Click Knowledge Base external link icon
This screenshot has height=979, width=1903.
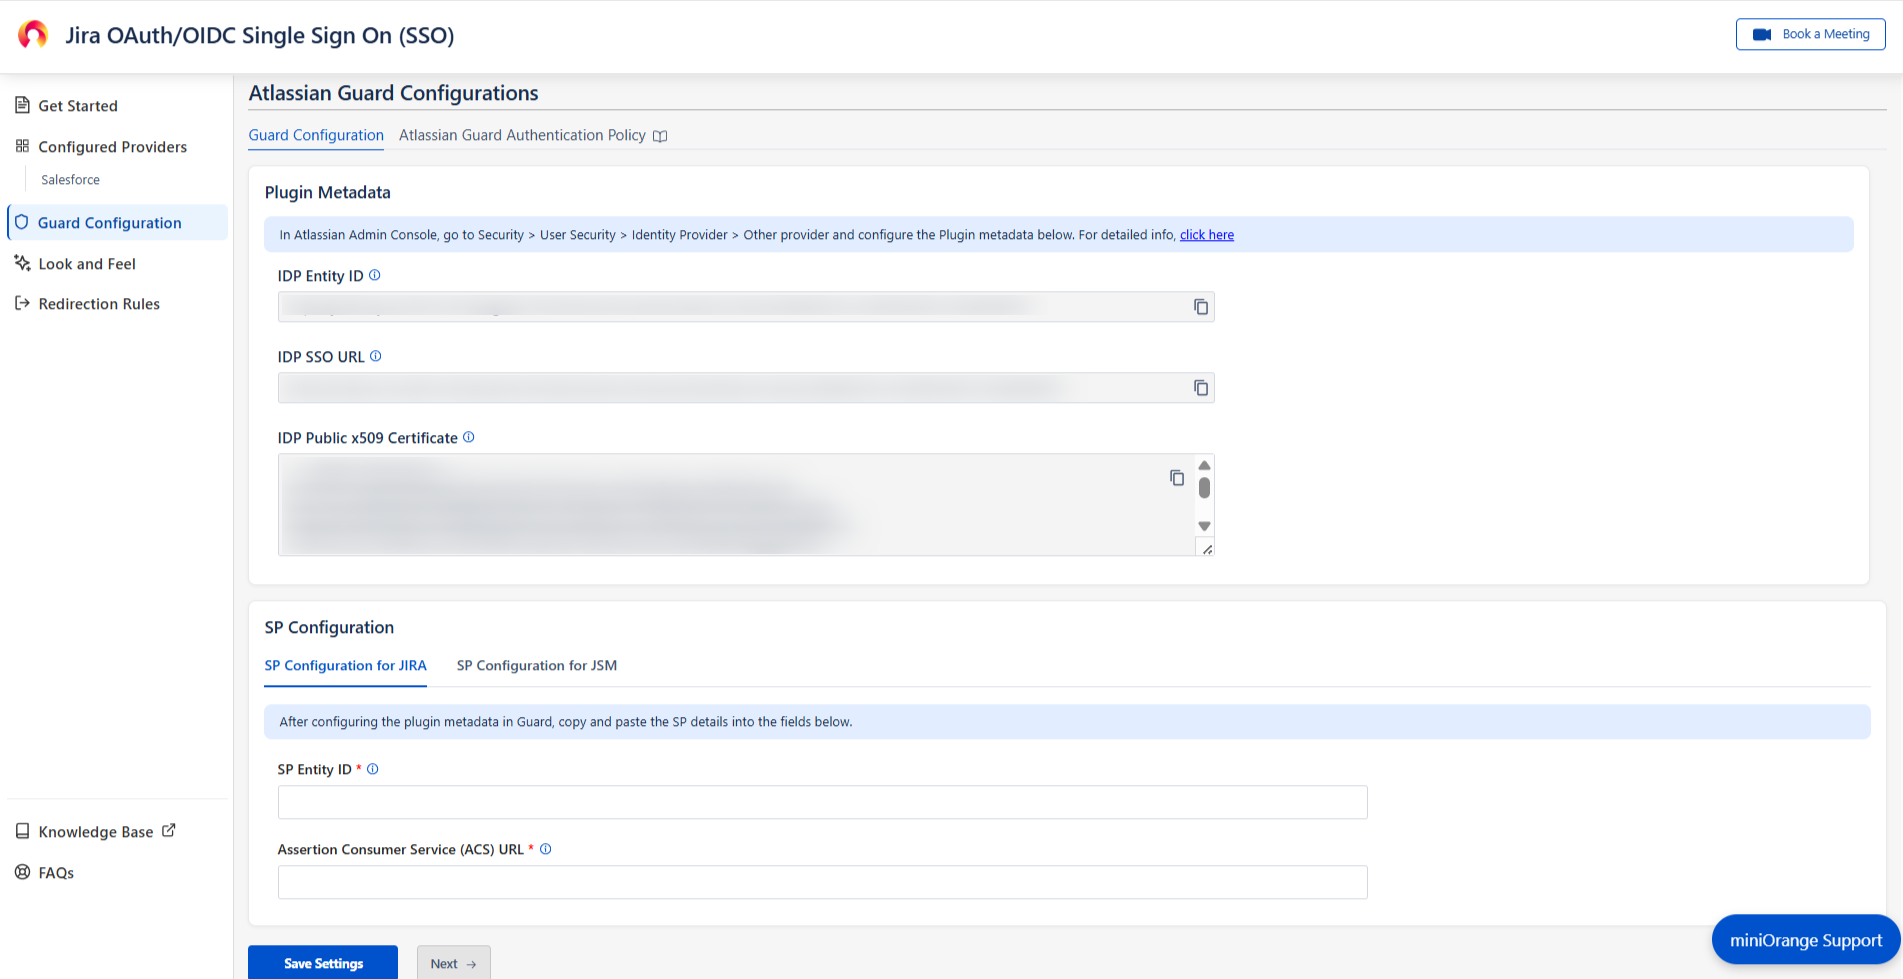pos(169,830)
